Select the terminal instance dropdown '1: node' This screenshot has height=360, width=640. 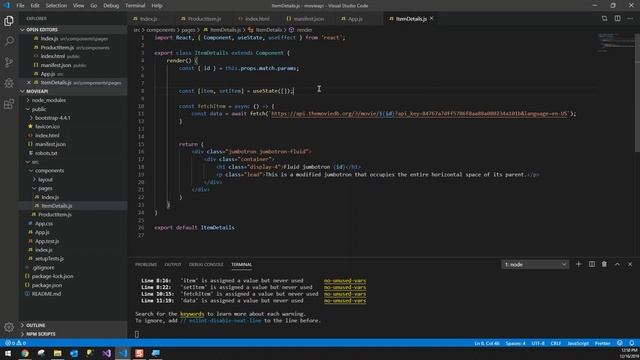pyautogui.click(x=535, y=264)
